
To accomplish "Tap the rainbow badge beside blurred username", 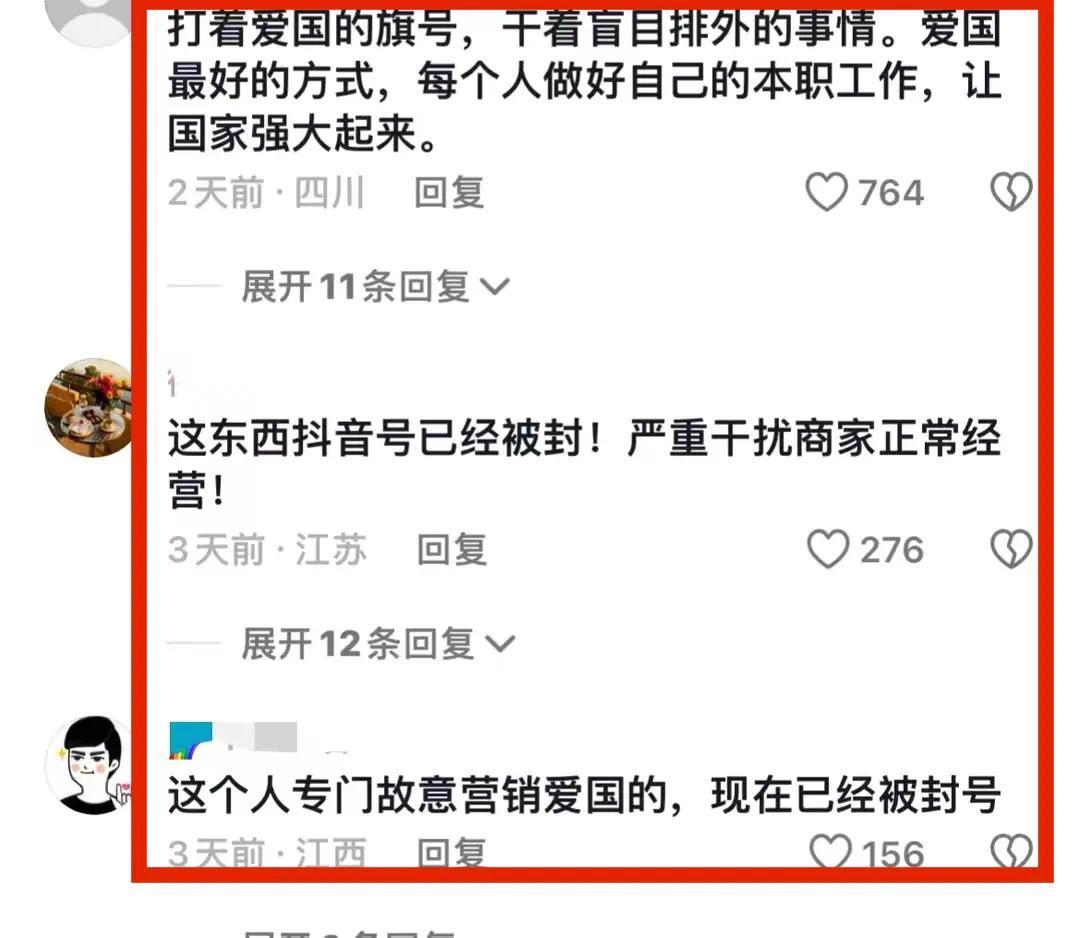I will coord(190,741).
